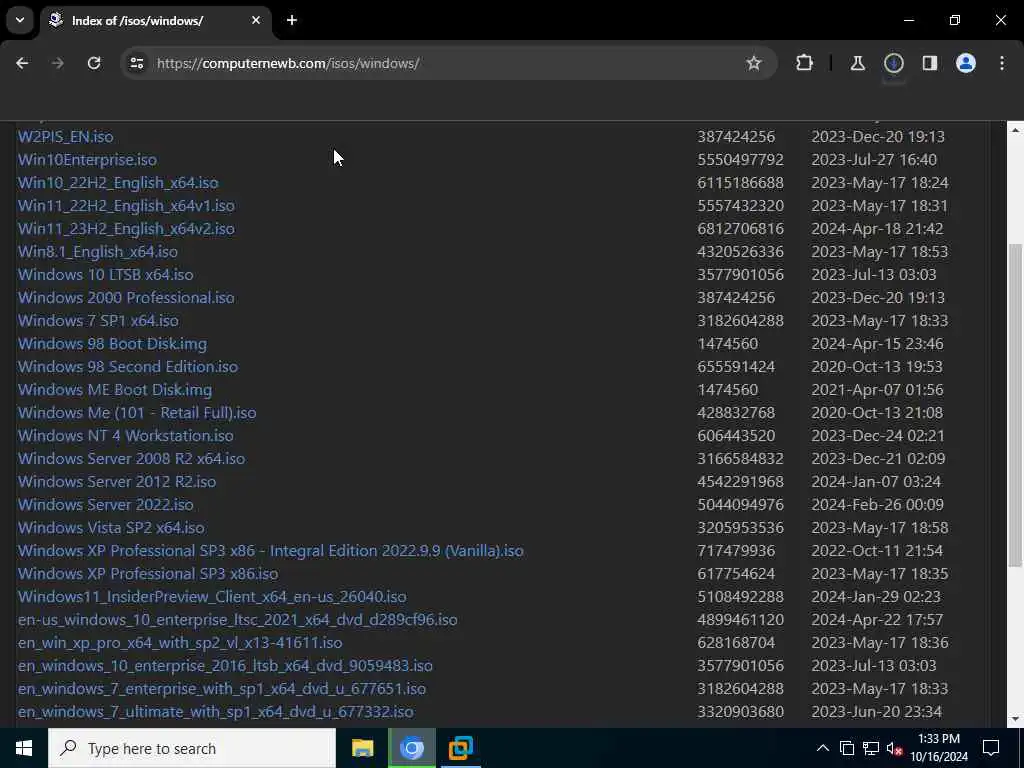This screenshot has width=1024, height=768.
Task: Open Win10_22H2_English_x64.iso link
Action: [118, 182]
